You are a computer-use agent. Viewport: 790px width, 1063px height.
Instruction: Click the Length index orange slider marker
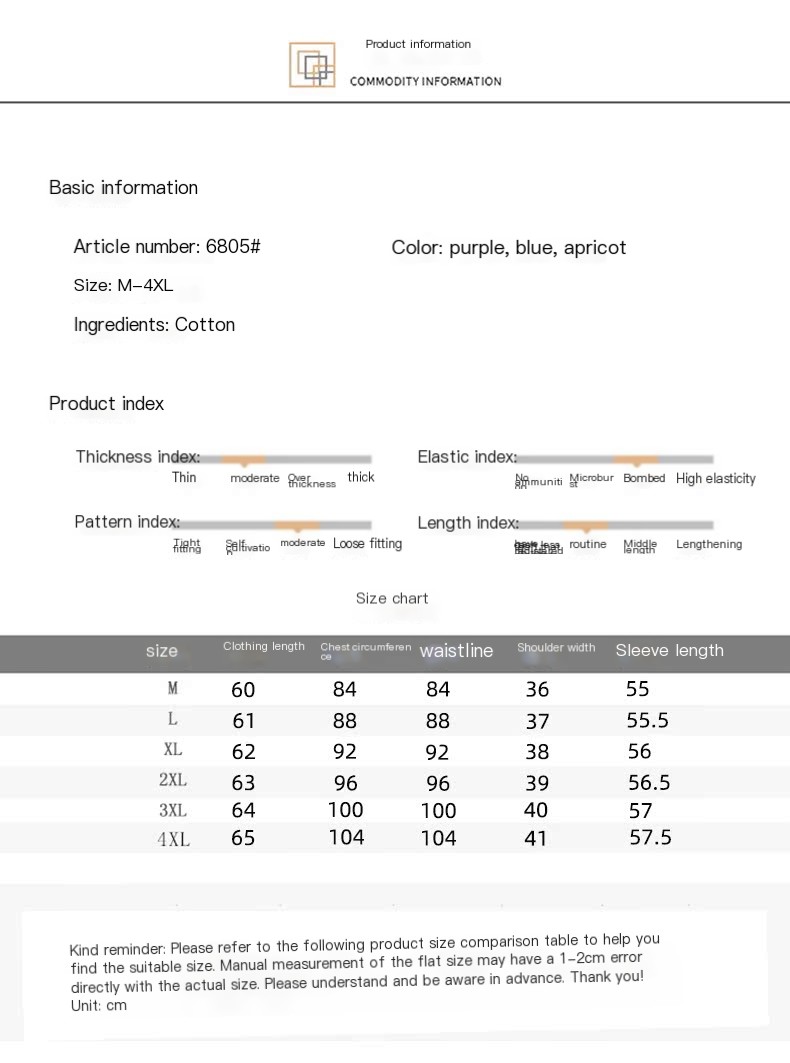585,526
